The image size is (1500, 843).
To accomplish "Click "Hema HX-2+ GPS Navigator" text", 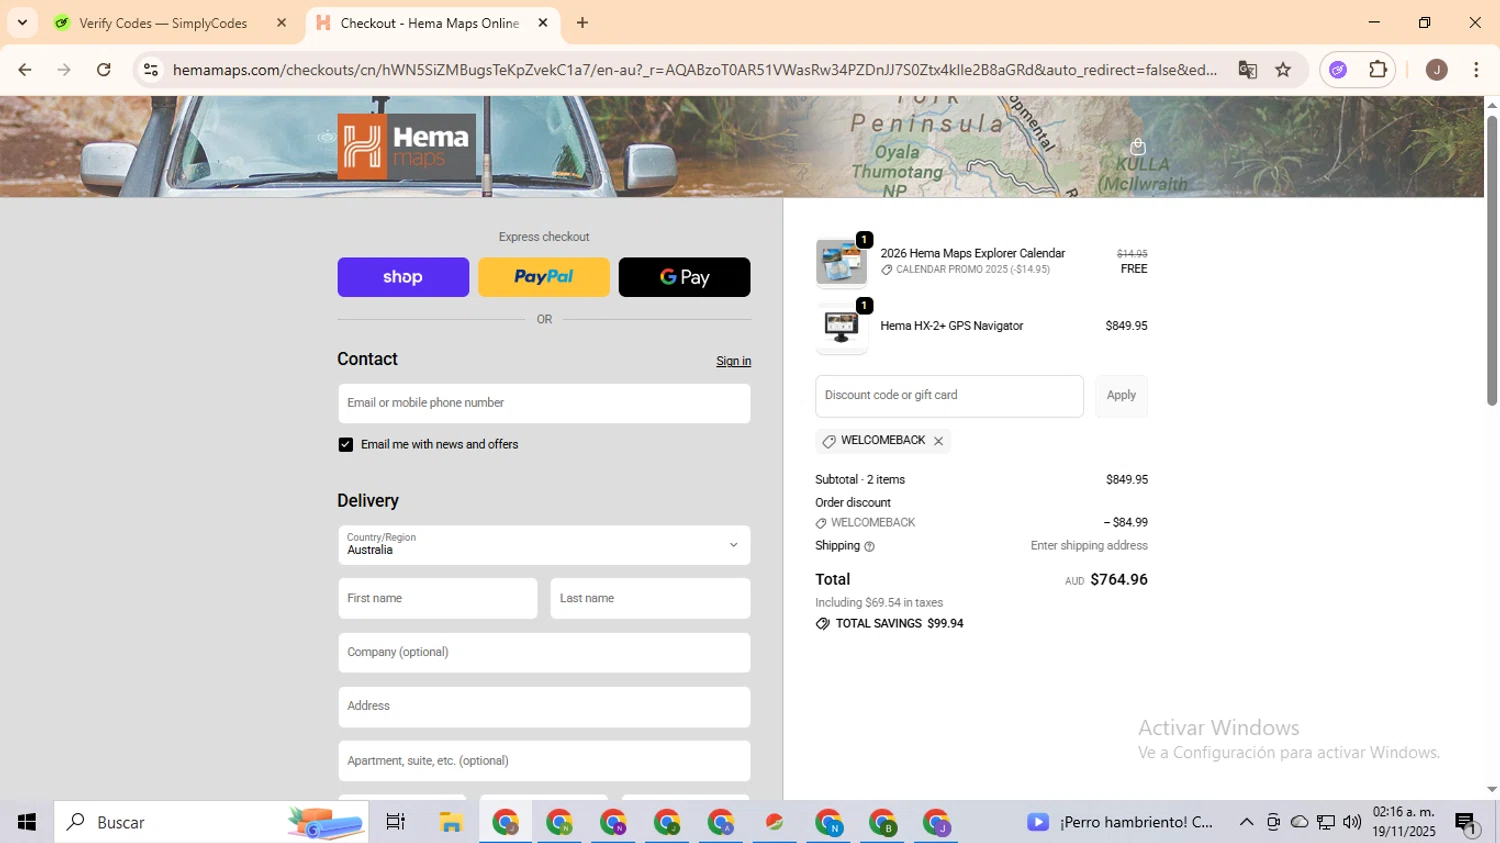I will [951, 326].
